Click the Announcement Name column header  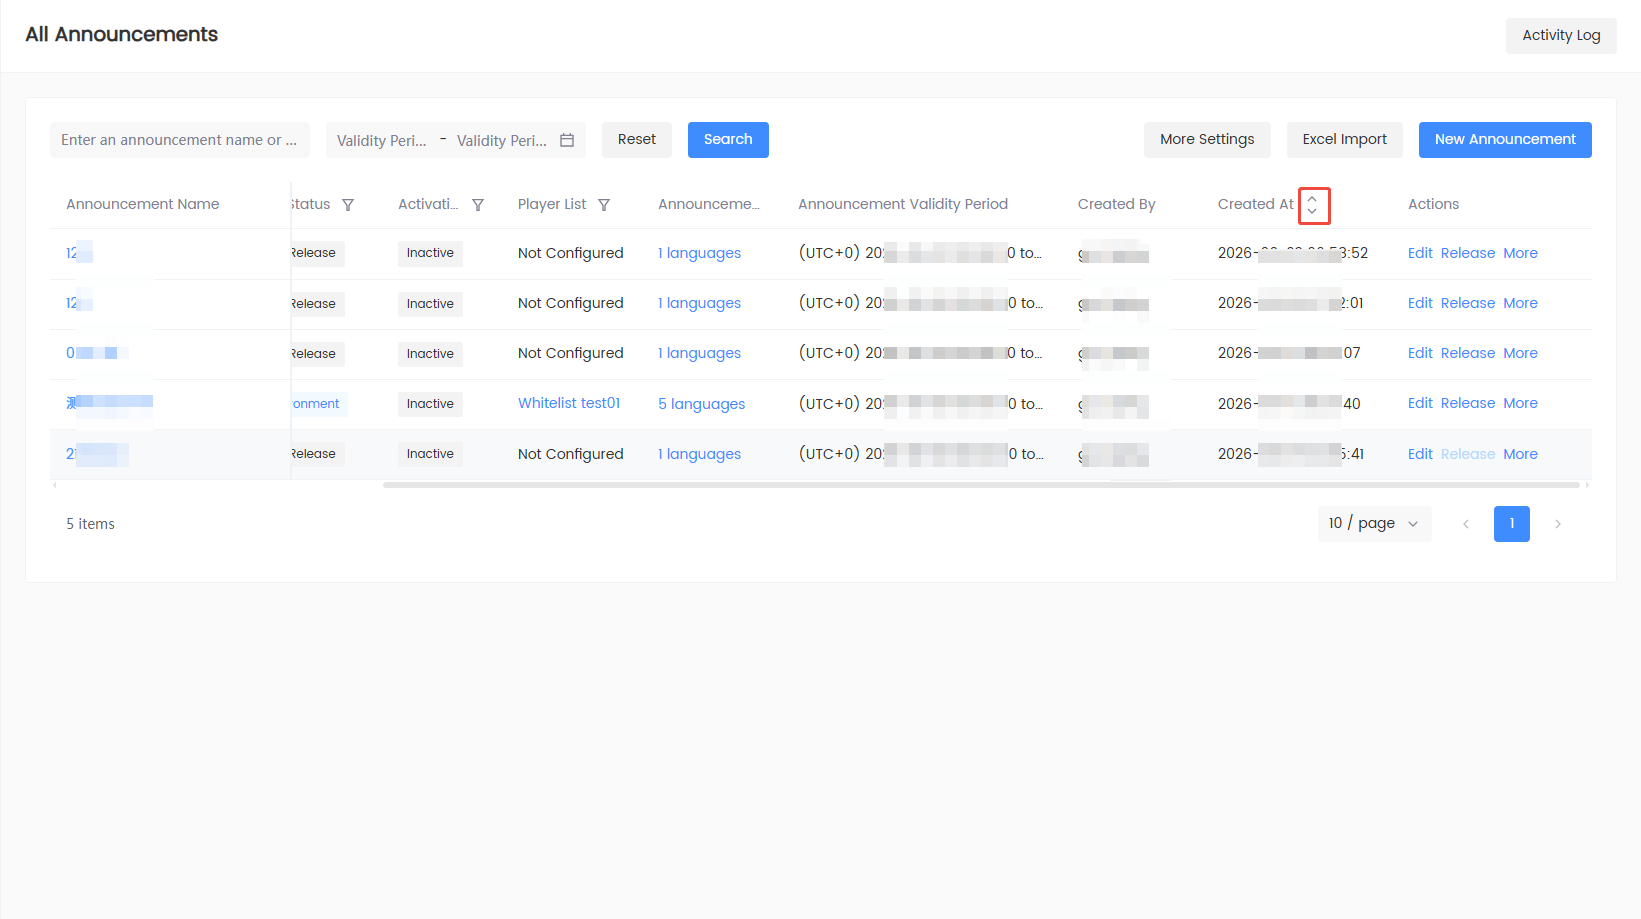pos(143,204)
